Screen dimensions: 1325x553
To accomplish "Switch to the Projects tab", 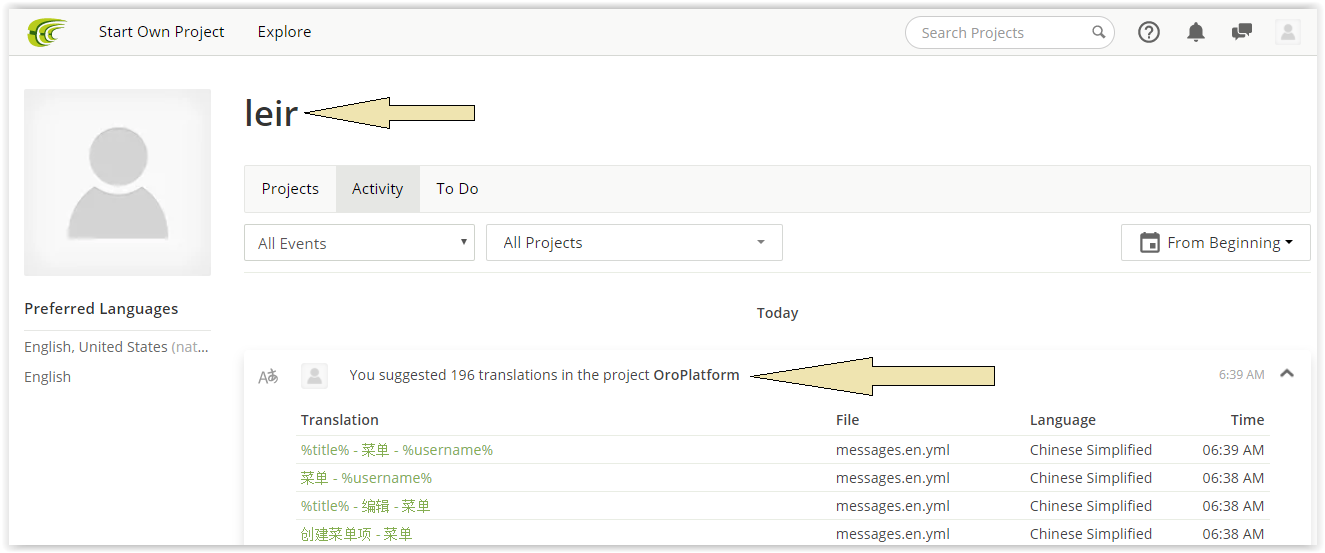I will [x=290, y=189].
